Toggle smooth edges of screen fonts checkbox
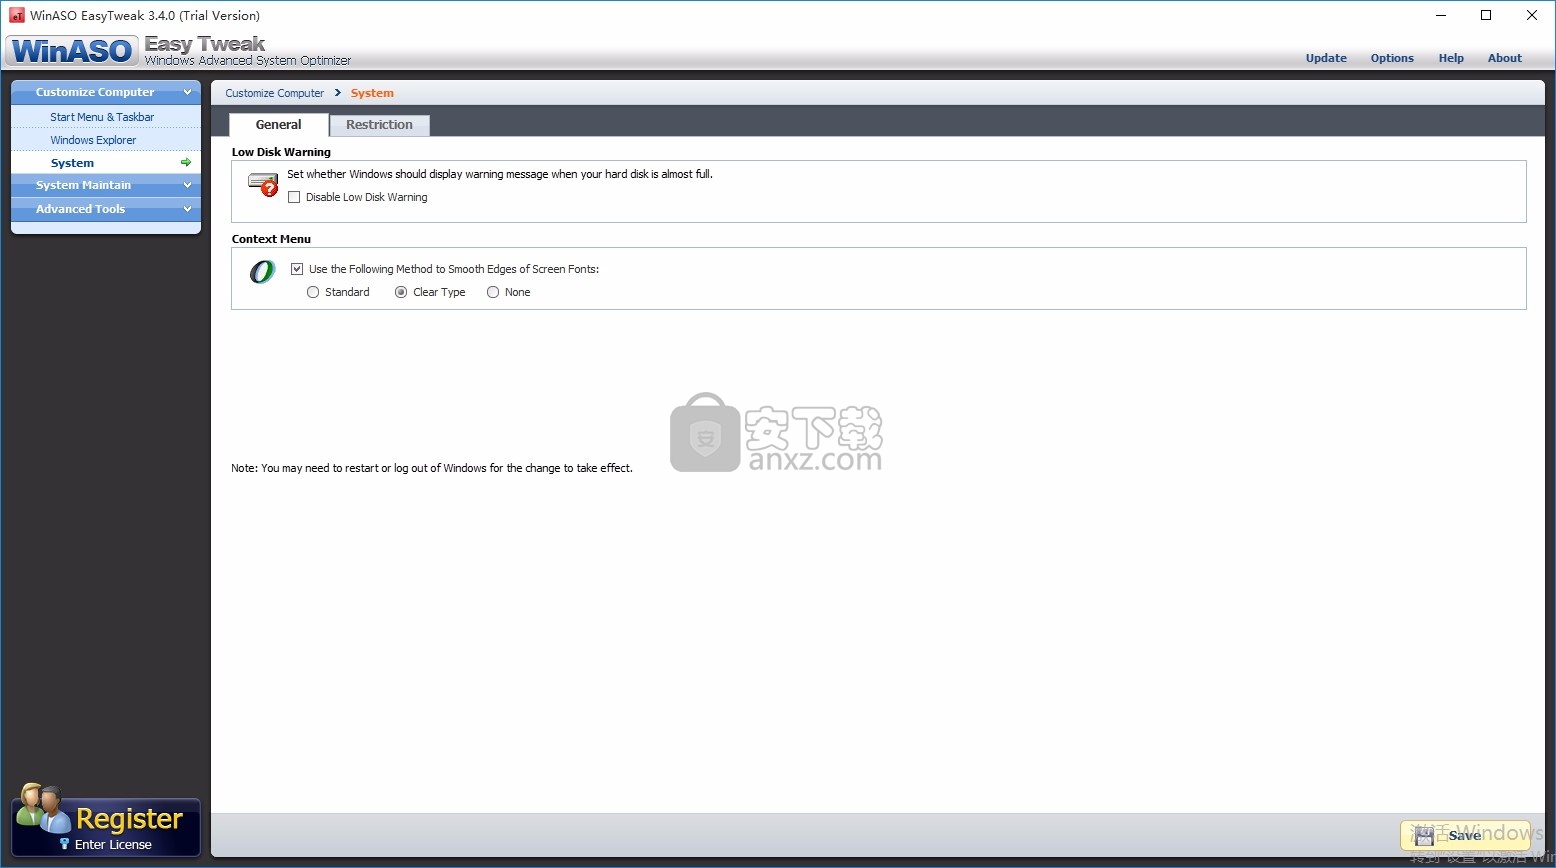1556x868 pixels. pyautogui.click(x=297, y=269)
